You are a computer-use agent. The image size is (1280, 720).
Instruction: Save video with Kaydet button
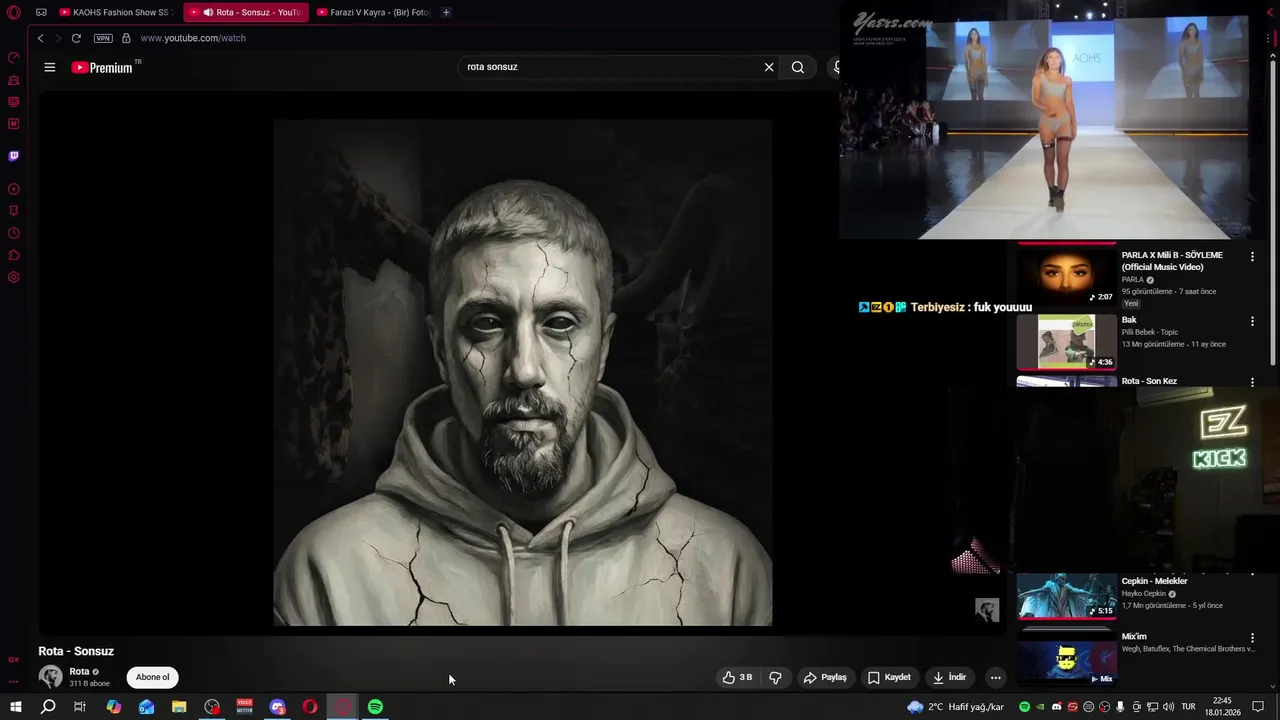pyautogui.click(x=889, y=677)
